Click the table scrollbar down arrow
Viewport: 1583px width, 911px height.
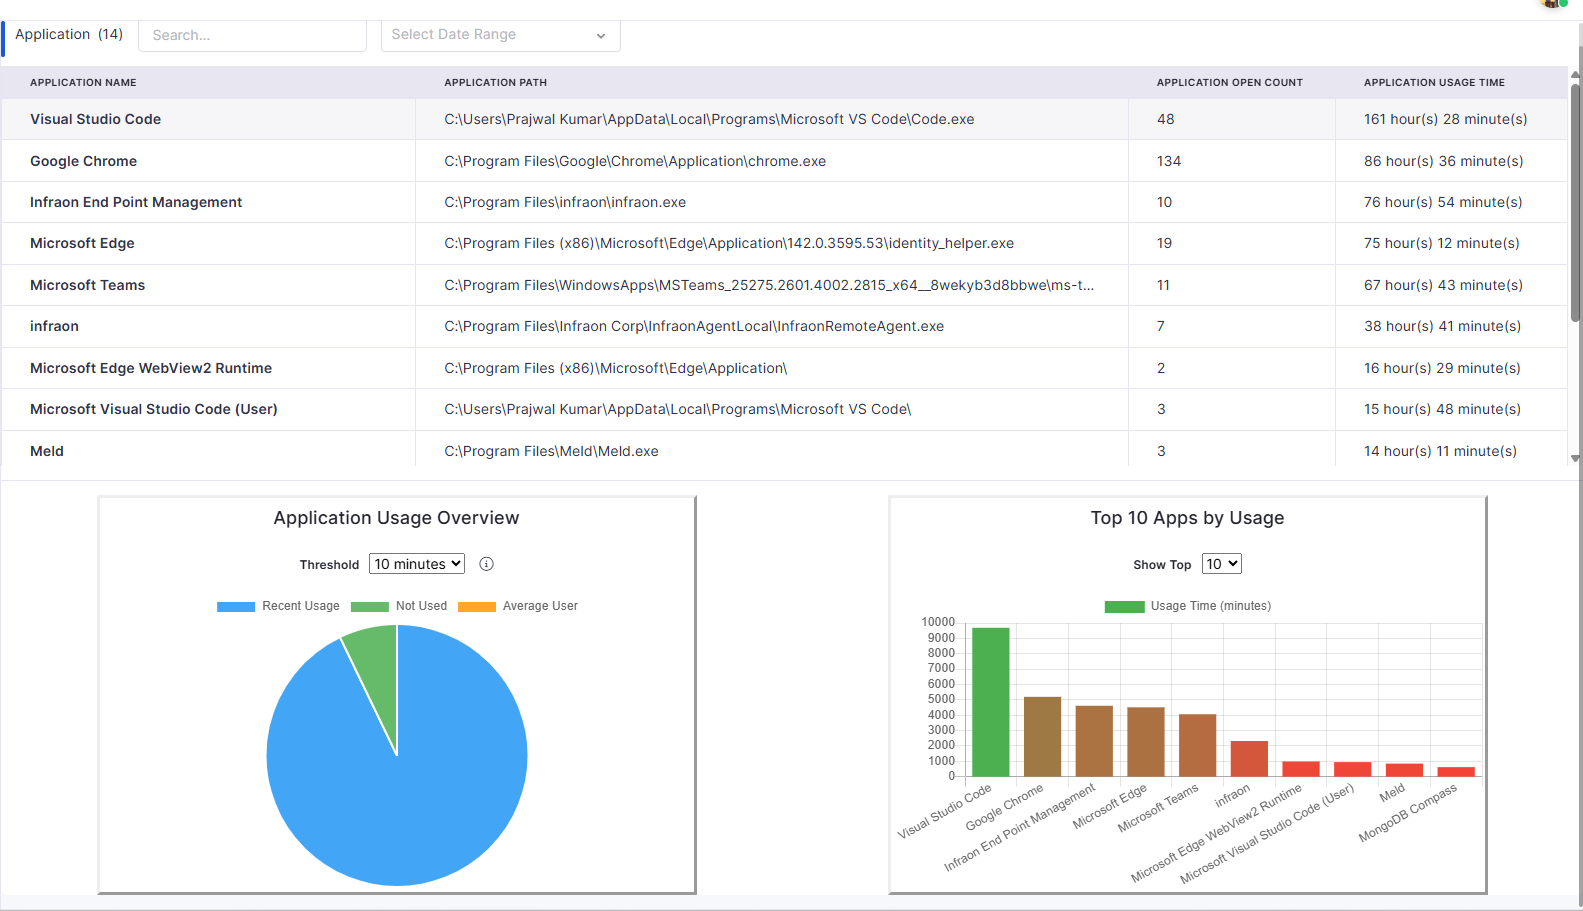(x=1575, y=459)
